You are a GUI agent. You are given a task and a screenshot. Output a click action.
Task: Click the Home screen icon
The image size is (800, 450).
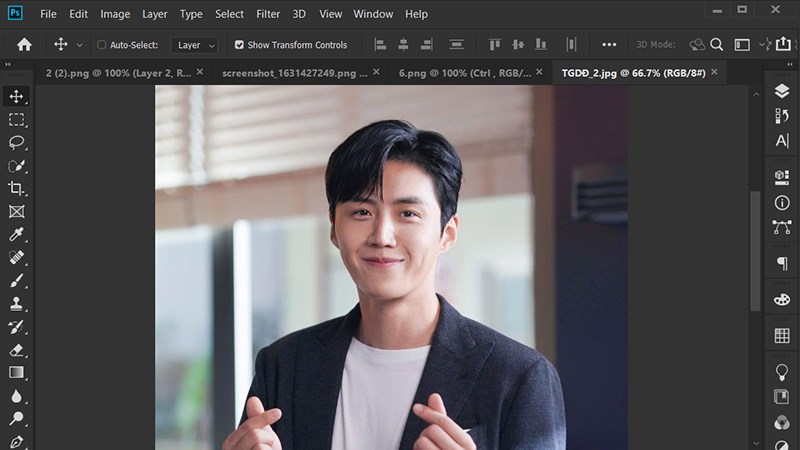(24, 45)
